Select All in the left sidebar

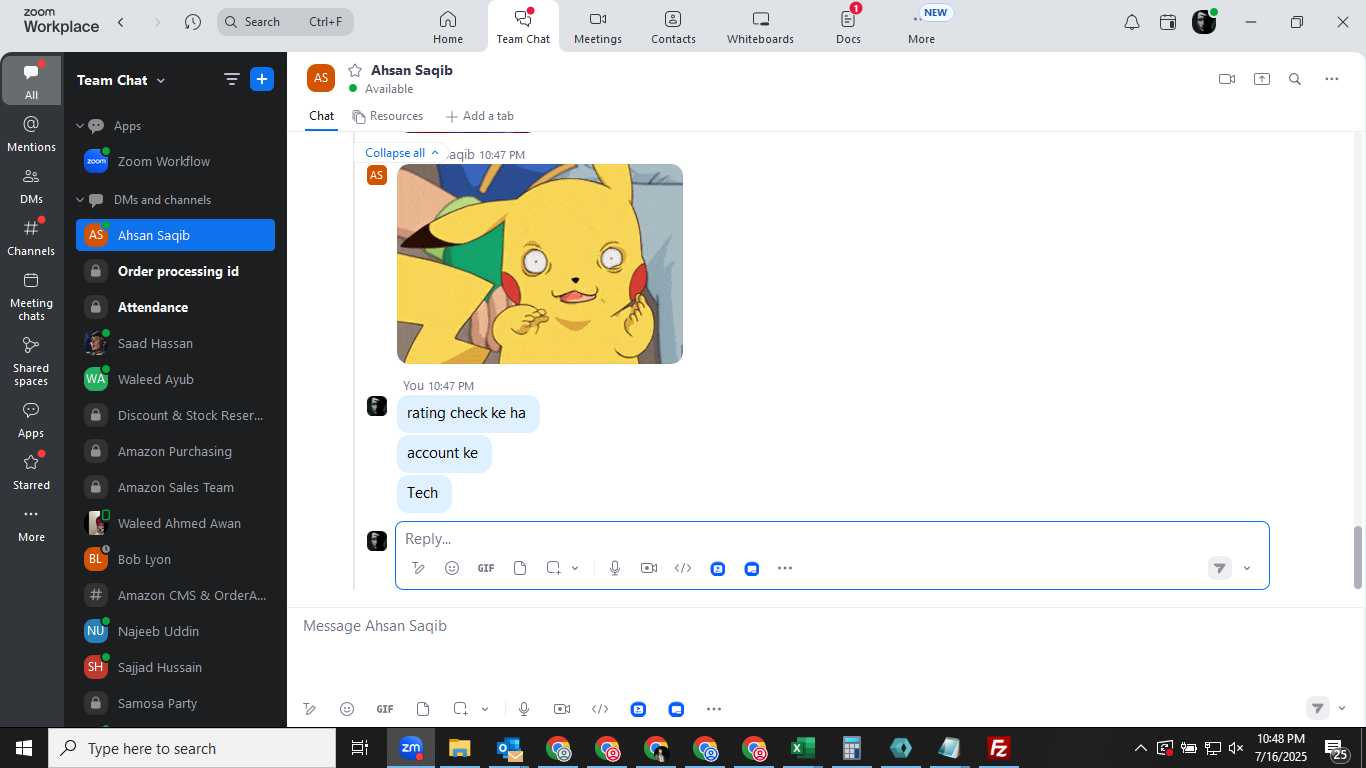click(31, 81)
